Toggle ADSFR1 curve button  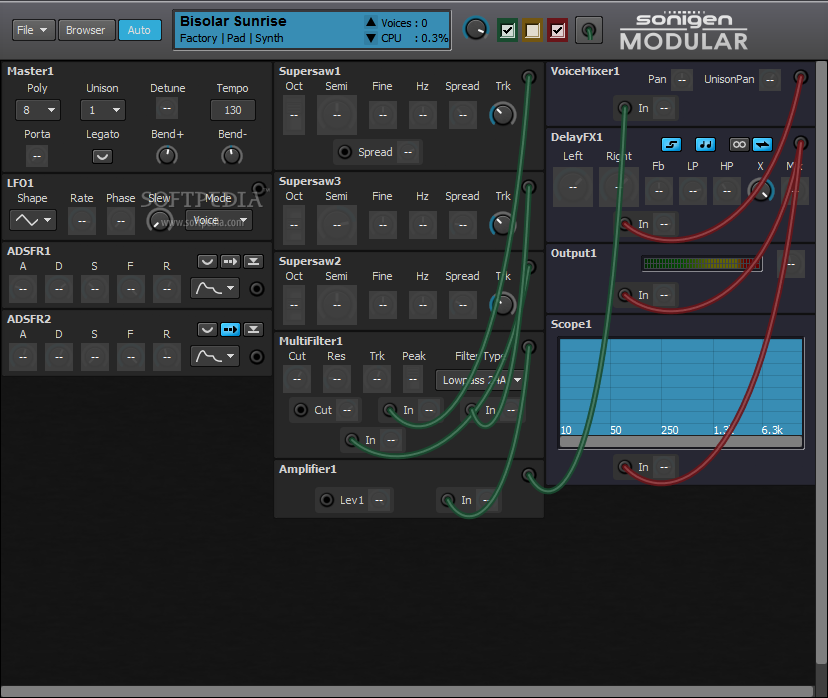pos(207,261)
